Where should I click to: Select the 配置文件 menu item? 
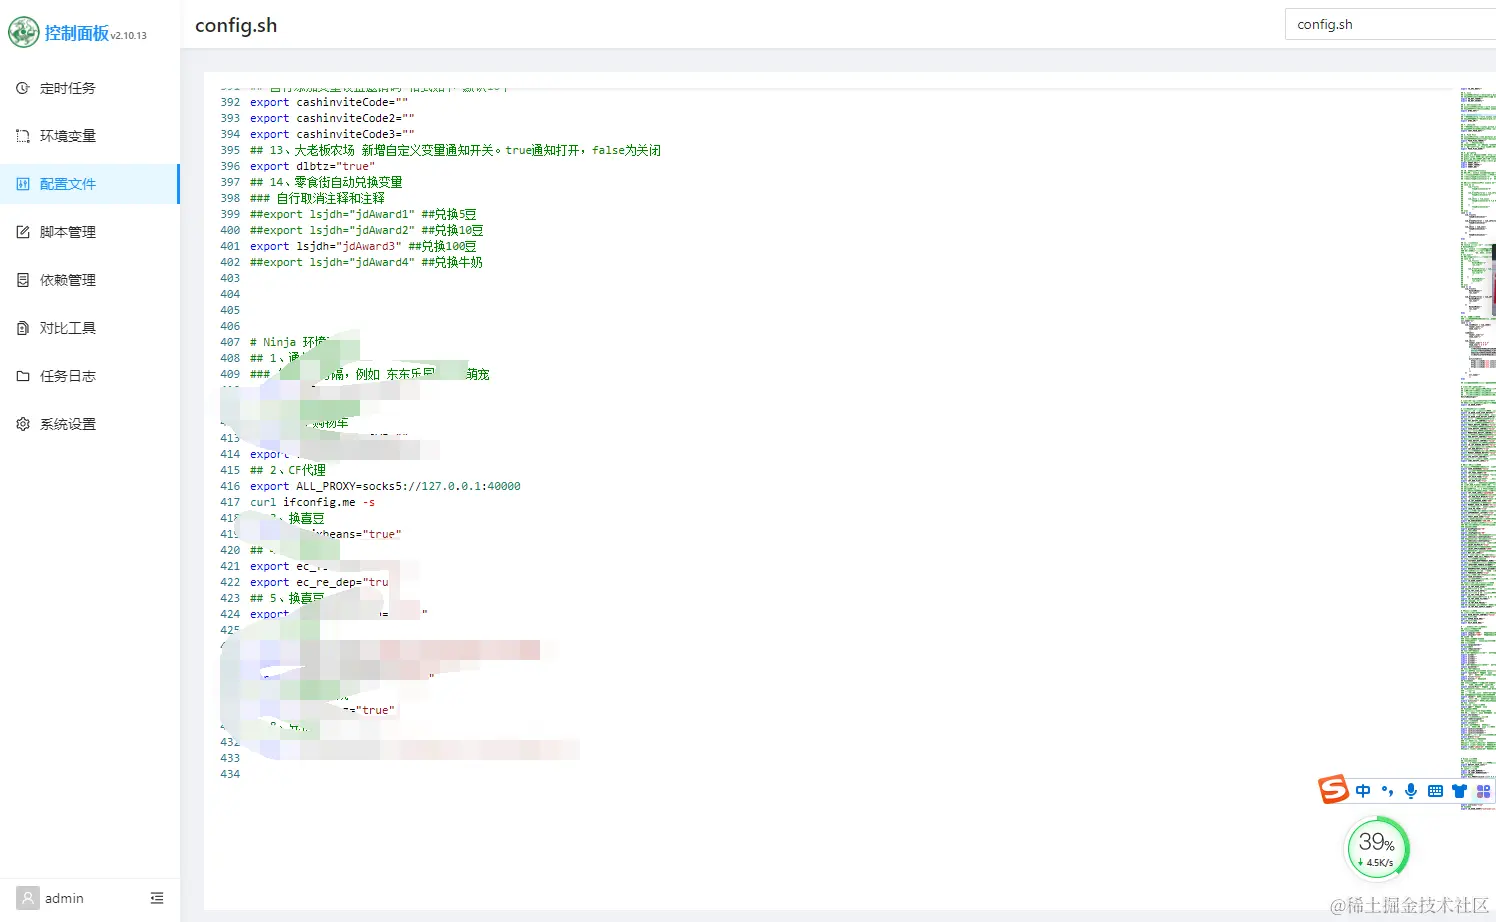(x=90, y=184)
